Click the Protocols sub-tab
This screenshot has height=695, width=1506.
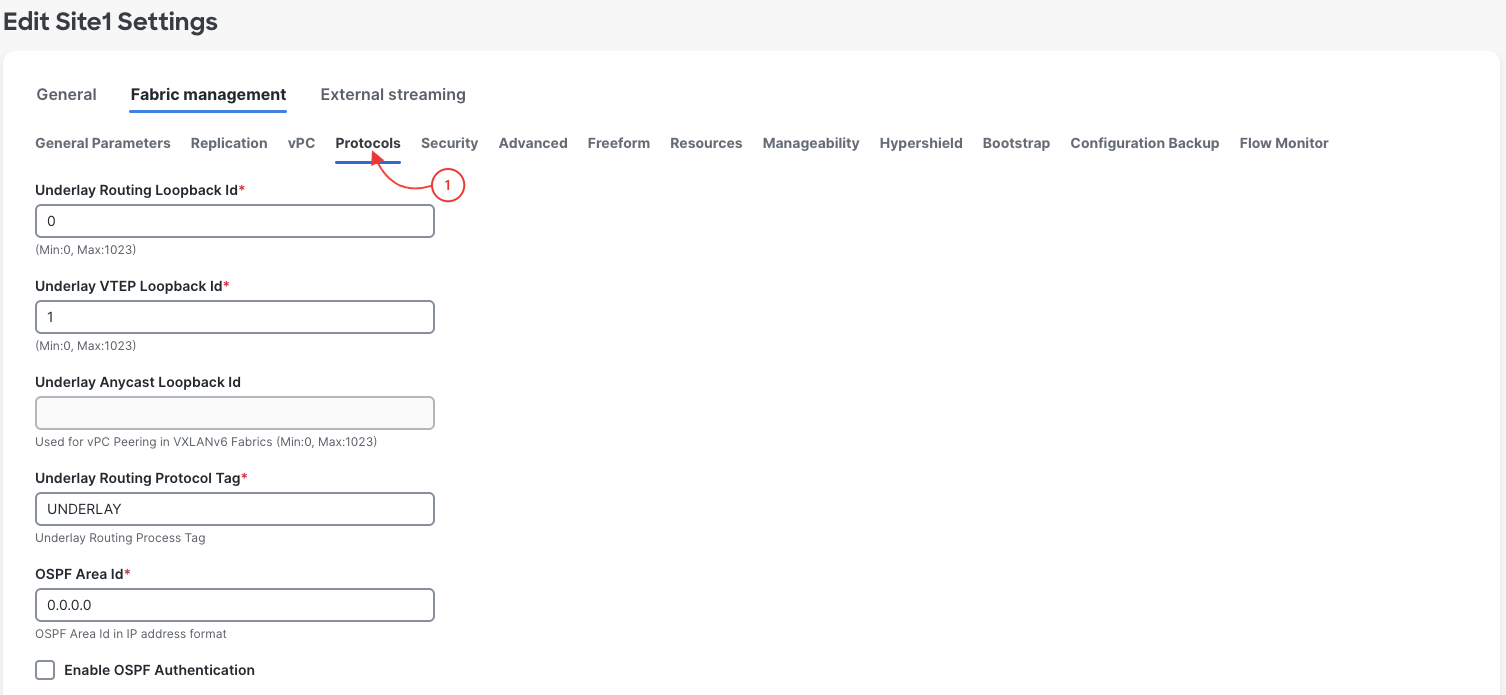[368, 143]
